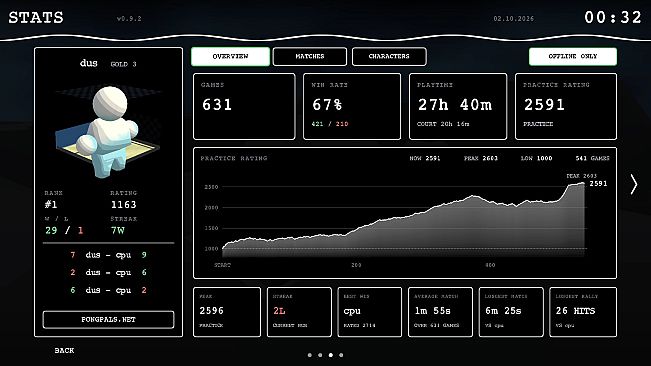
Task: Click the COURT 20h 16m playtime detail
Action: pos(443,124)
